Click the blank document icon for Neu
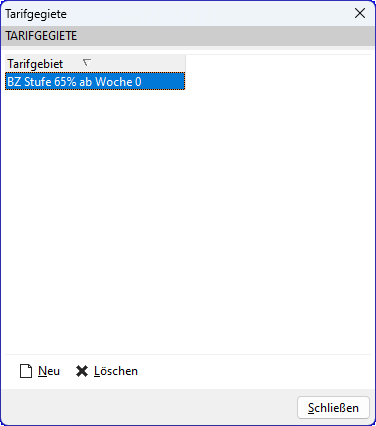 point(26,371)
